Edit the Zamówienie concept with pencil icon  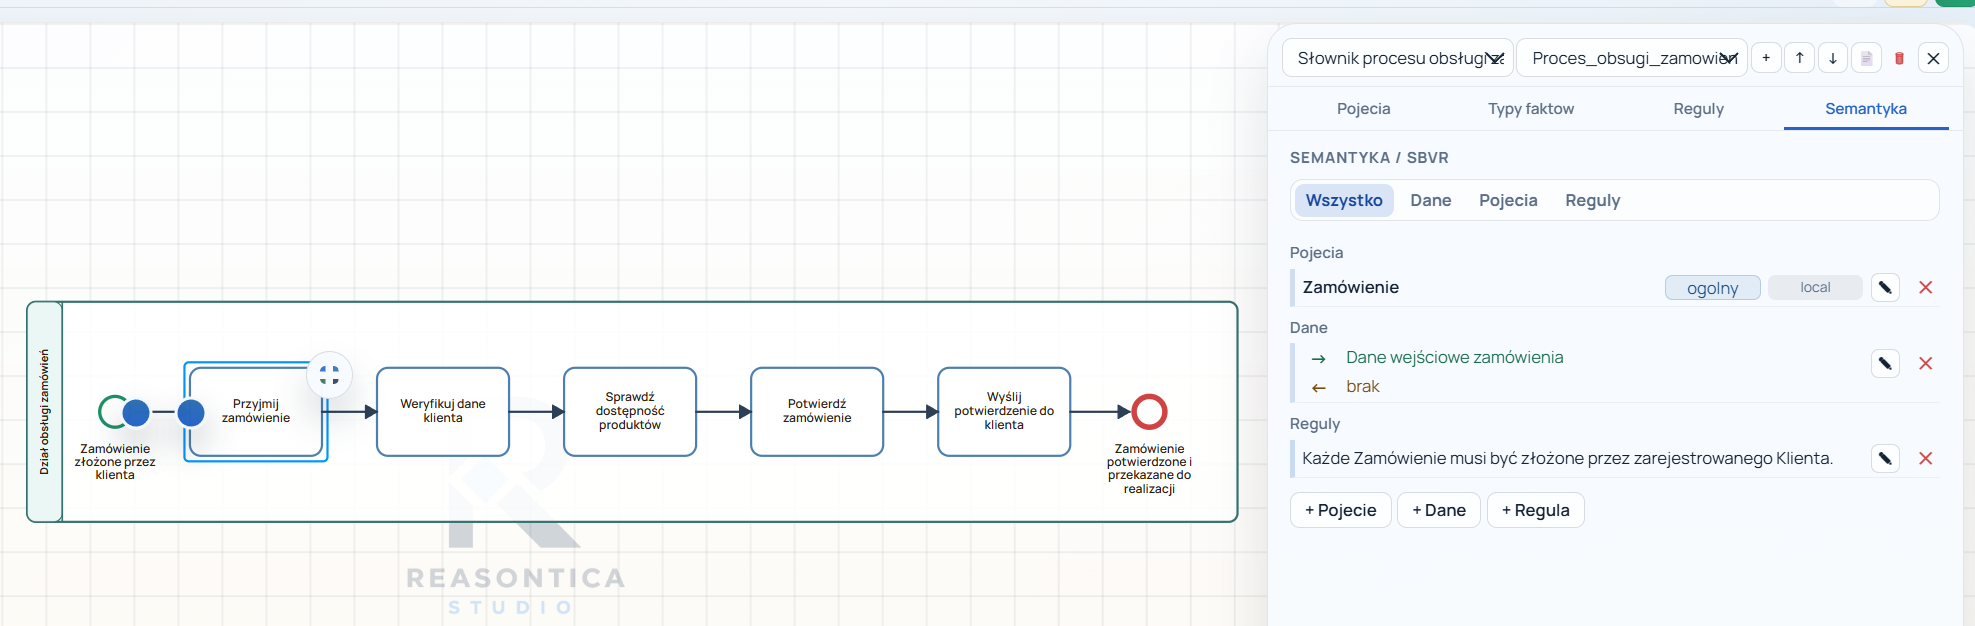(x=1885, y=288)
